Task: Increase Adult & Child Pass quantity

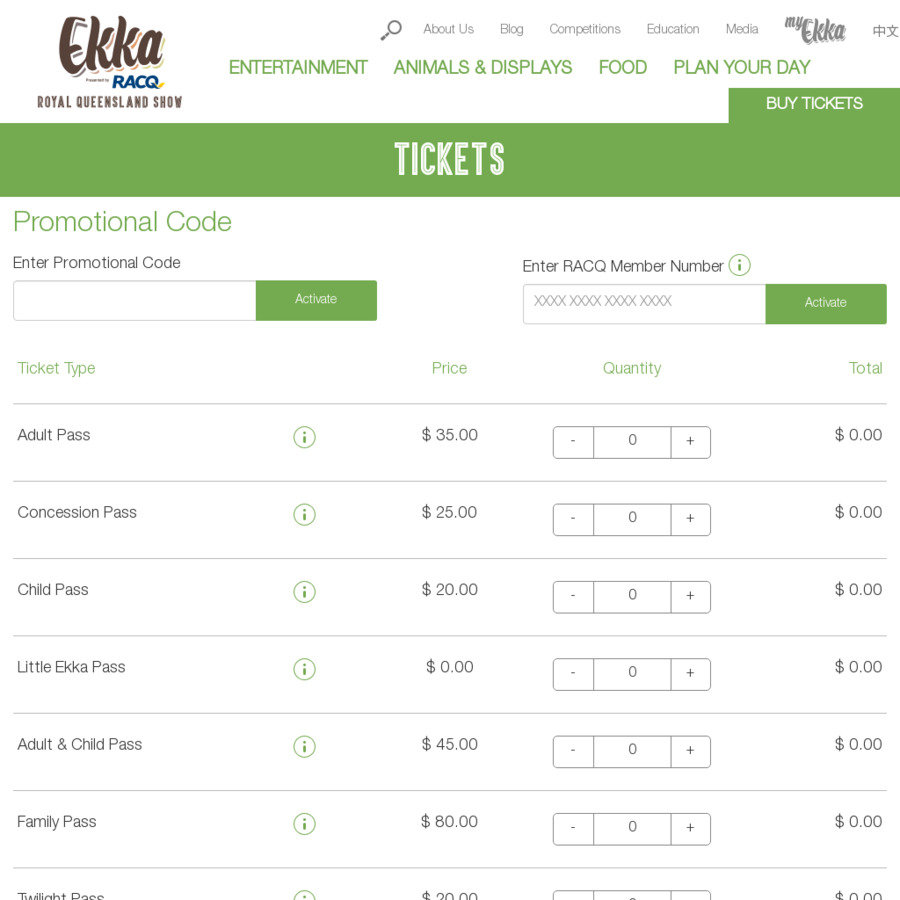Action: tap(690, 751)
